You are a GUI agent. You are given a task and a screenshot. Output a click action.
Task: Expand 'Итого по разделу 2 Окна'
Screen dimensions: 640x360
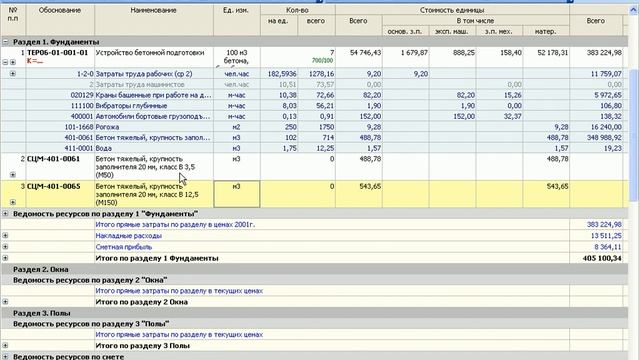click(x=5, y=302)
